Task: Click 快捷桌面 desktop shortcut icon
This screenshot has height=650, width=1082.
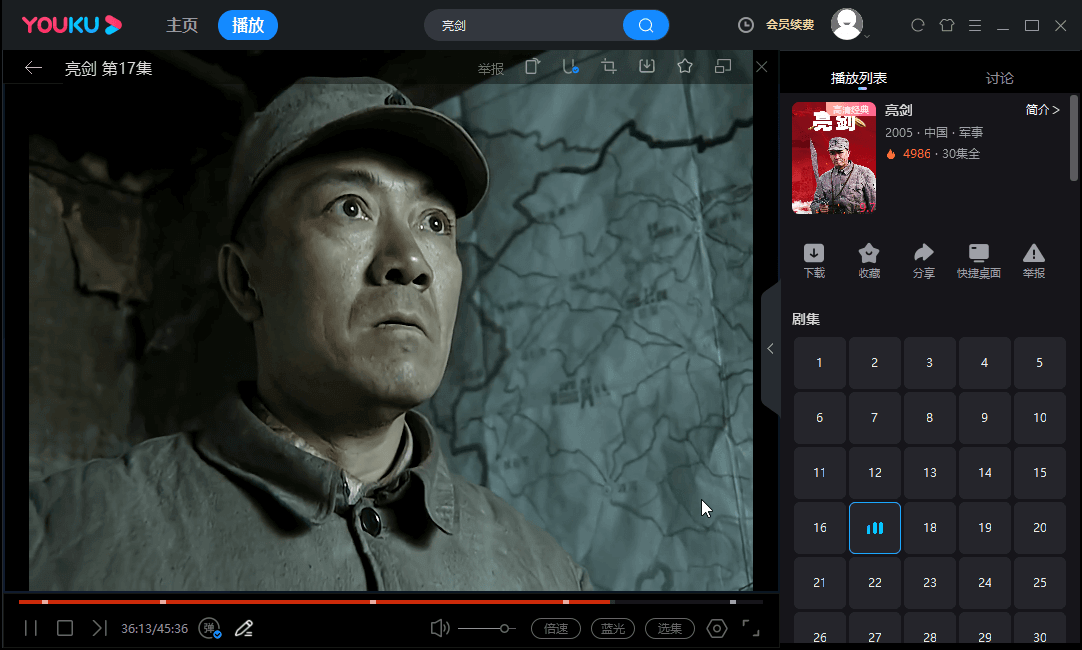Action: (x=978, y=262)
